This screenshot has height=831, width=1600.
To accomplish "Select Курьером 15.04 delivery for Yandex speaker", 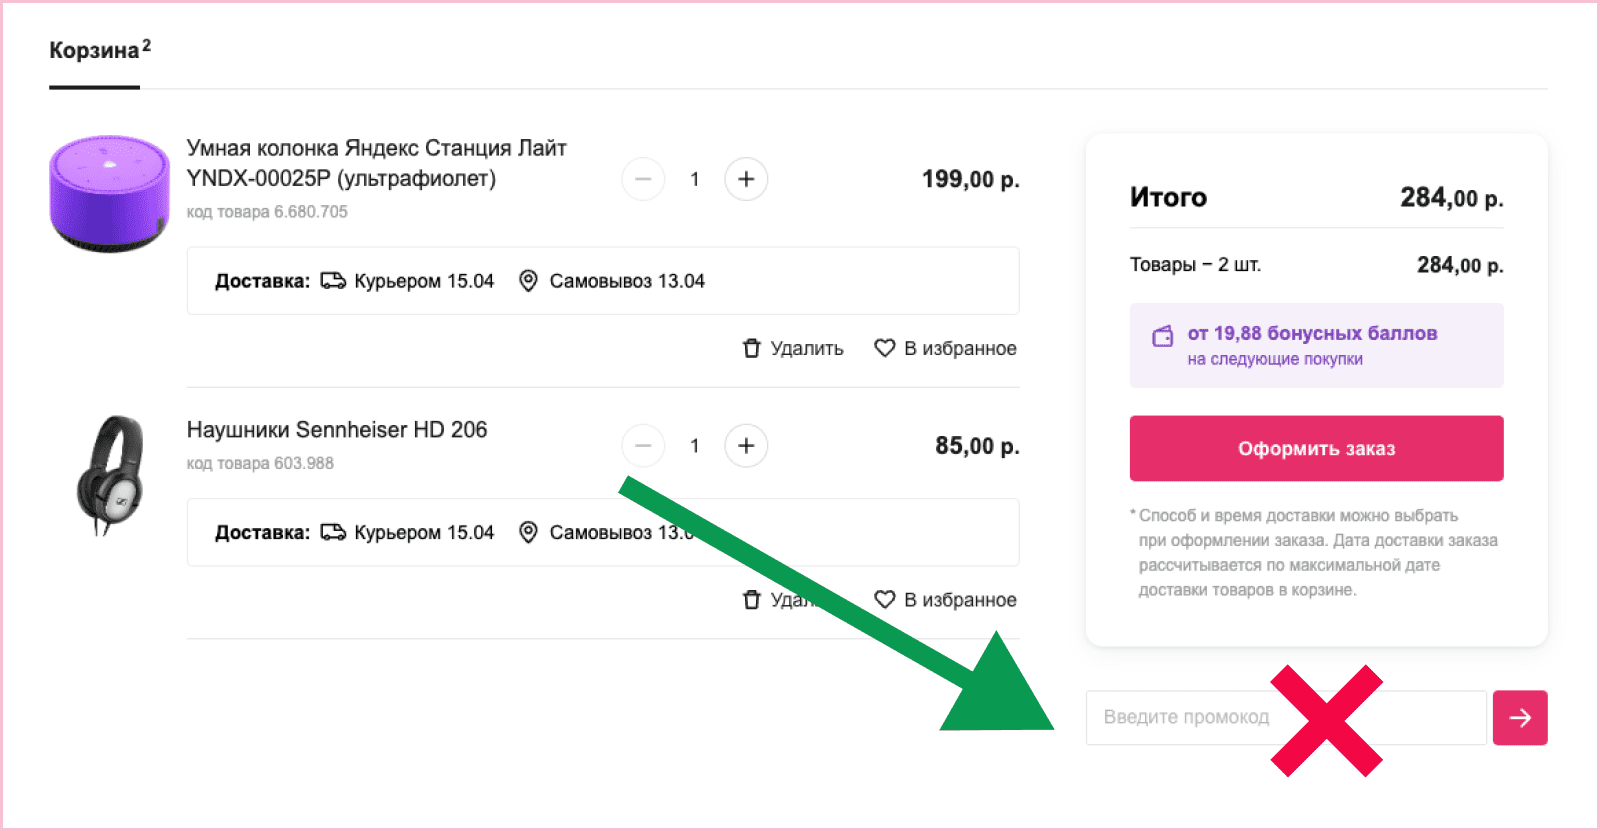I will point(408,281).
